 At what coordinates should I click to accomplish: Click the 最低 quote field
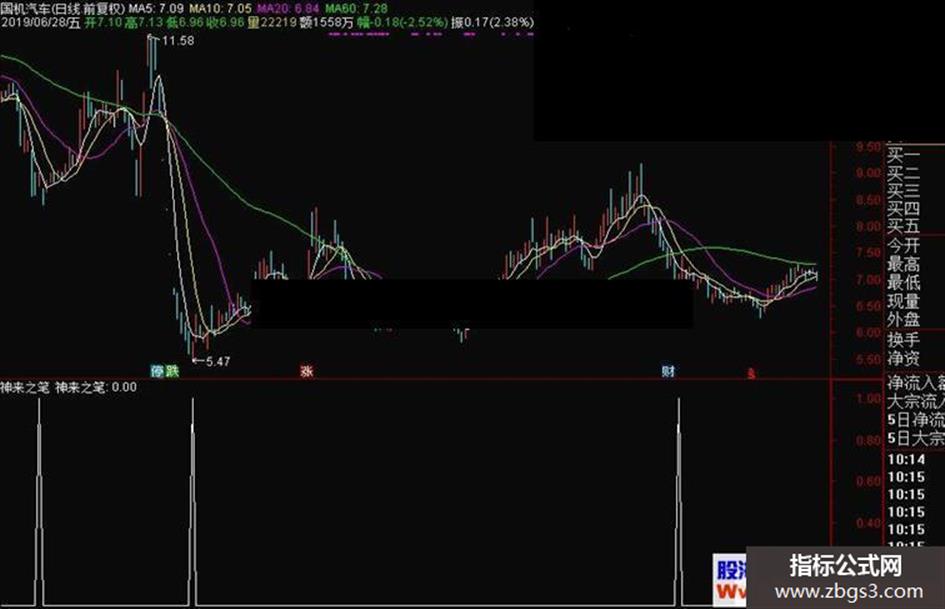[903, 282]
